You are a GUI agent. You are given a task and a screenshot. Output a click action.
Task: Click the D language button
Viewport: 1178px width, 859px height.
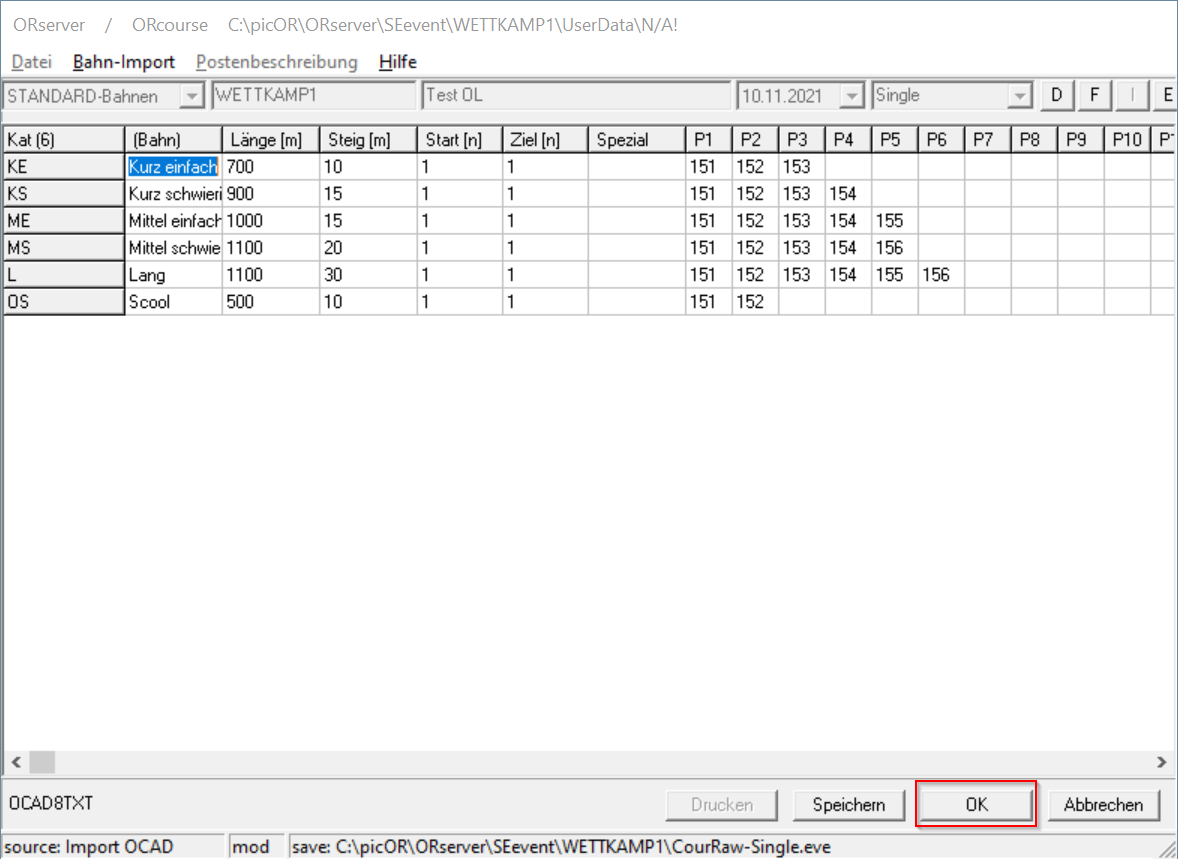pyautogui.click(x=1057, y=96)
